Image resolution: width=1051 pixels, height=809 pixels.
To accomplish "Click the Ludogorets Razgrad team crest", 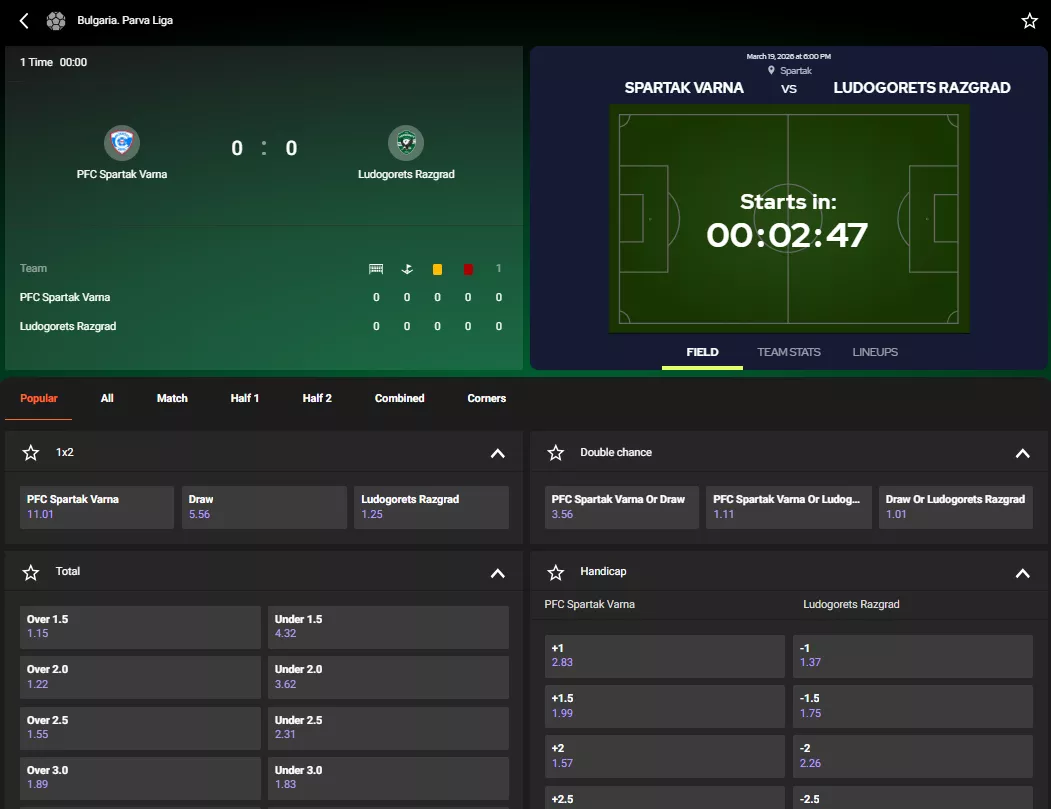I will coord(406,143).
